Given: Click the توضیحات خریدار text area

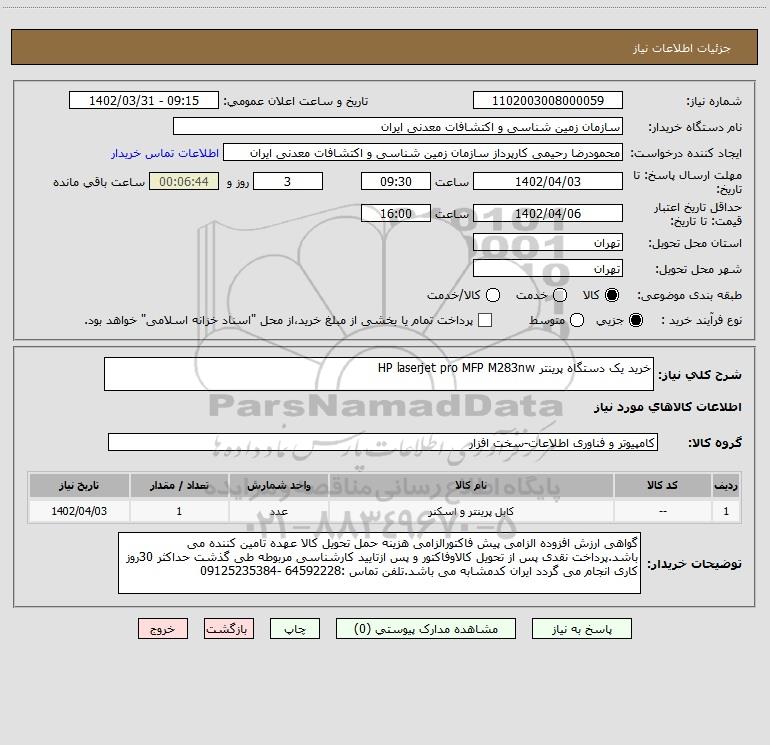Looking at the screenshot, I should click(x=380, y=563).
